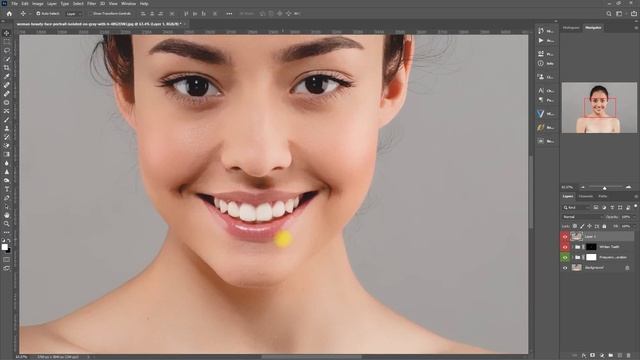Viewport: 640px width, 360px height.
Task: Select the Horizontal Type tool
Action: click(x=7, y=189)
